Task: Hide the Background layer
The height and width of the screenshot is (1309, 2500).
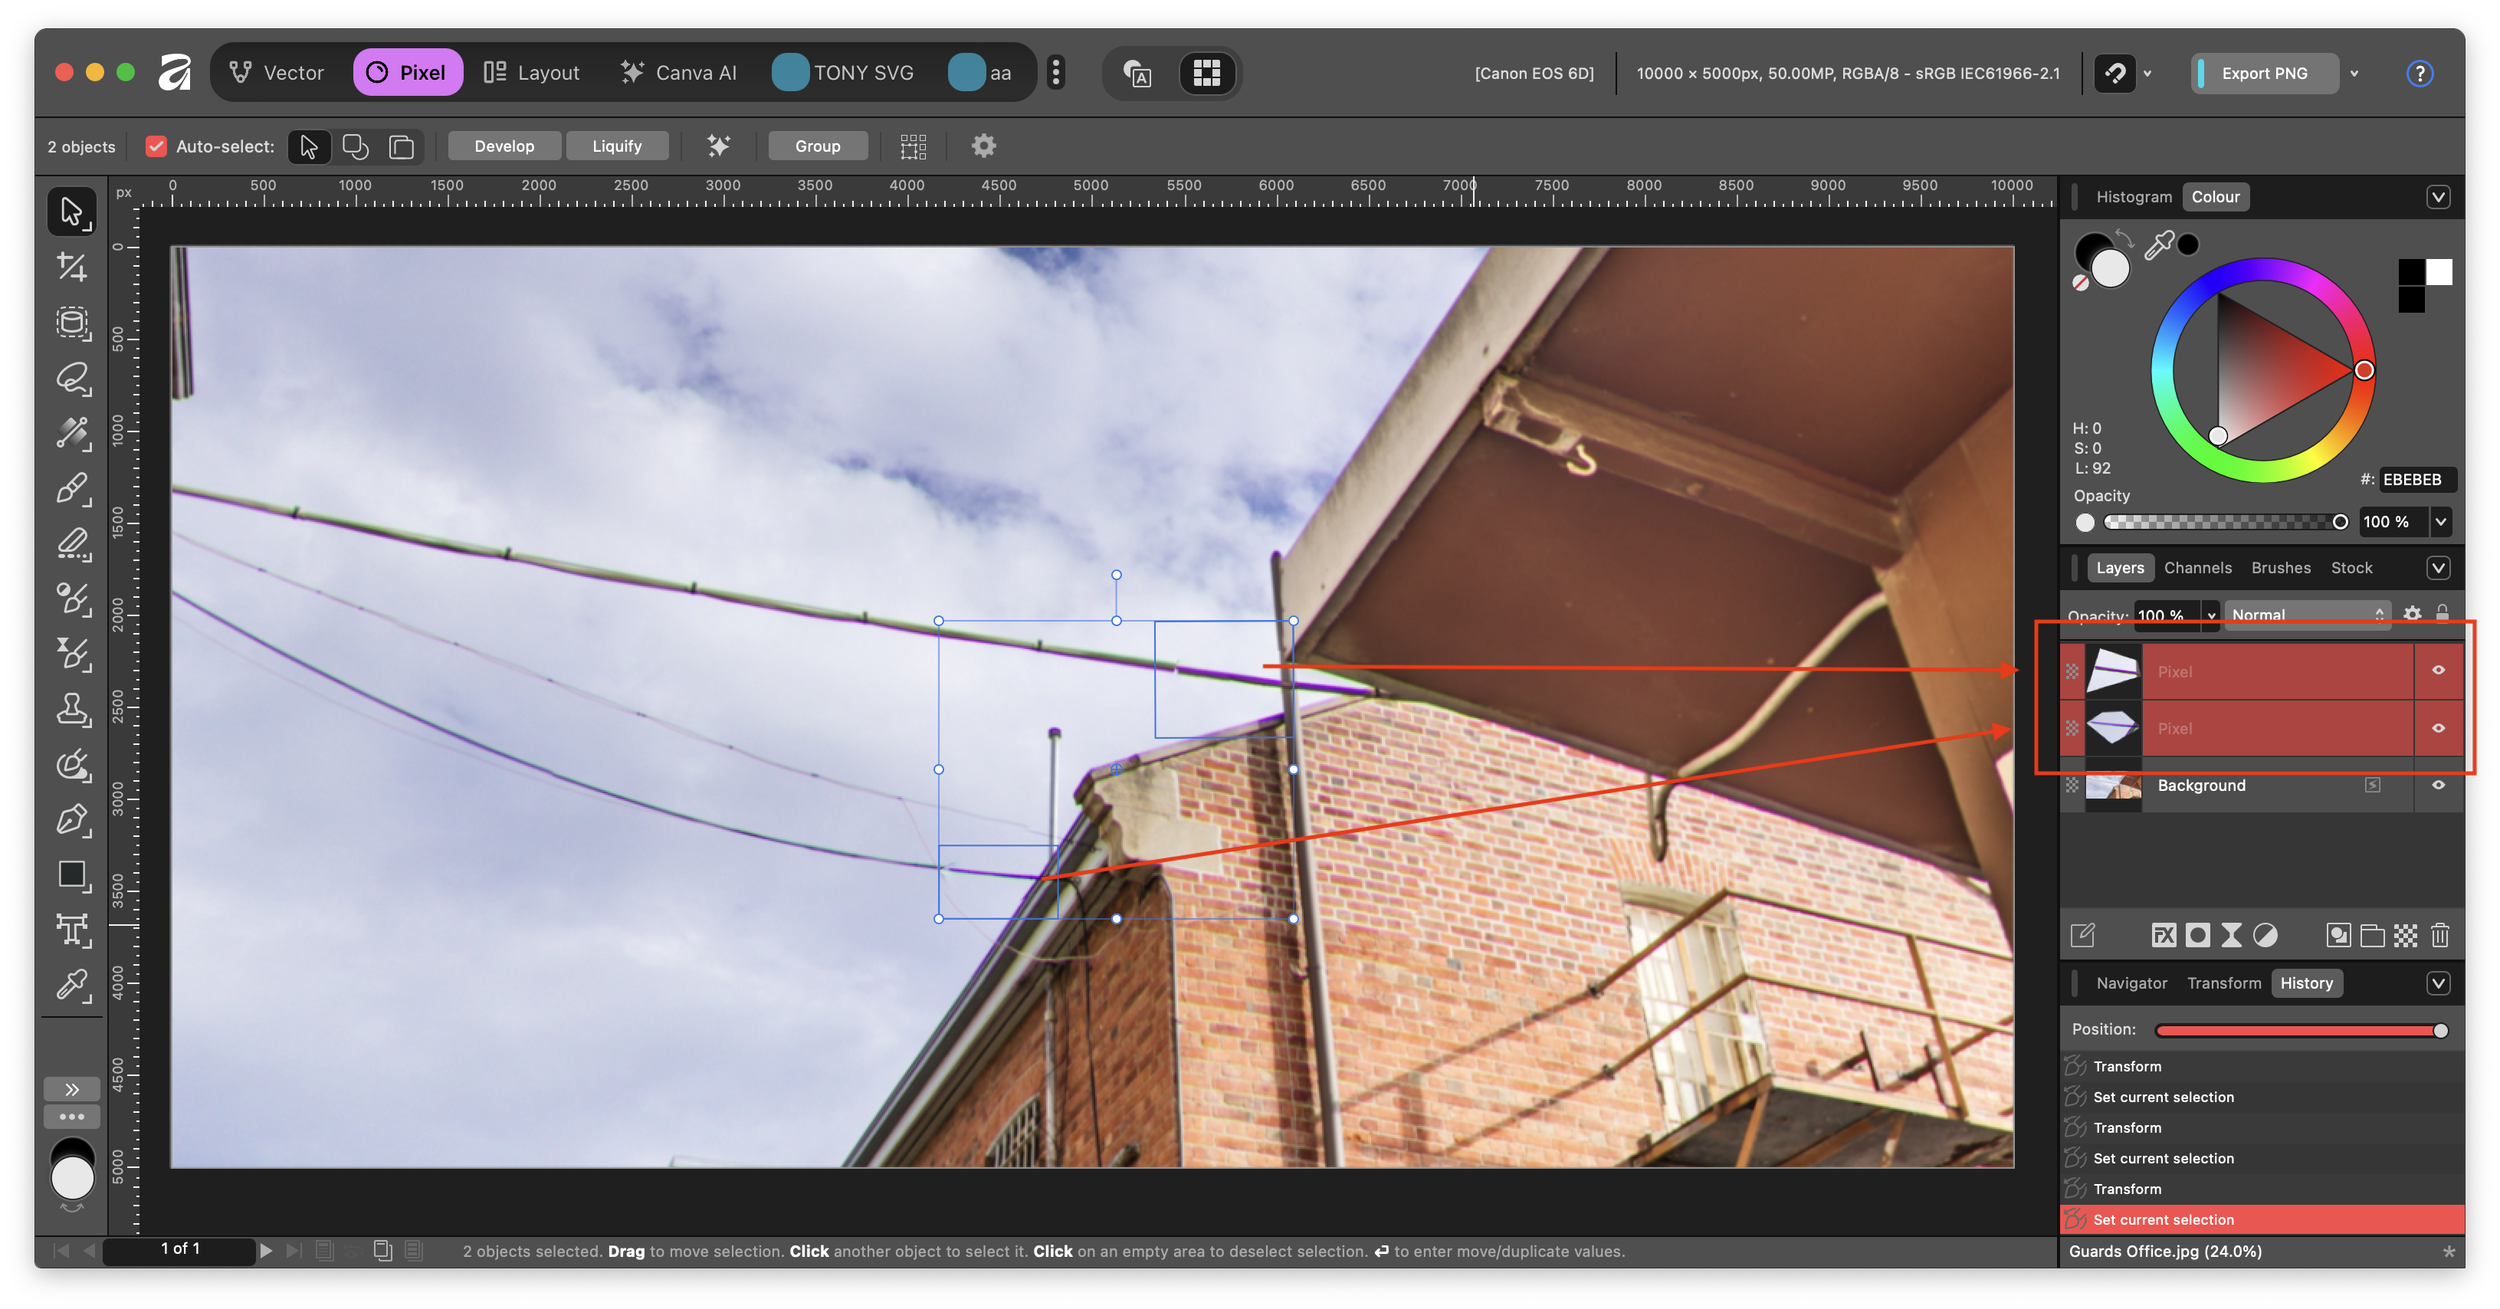Action: pos(2438,785)
